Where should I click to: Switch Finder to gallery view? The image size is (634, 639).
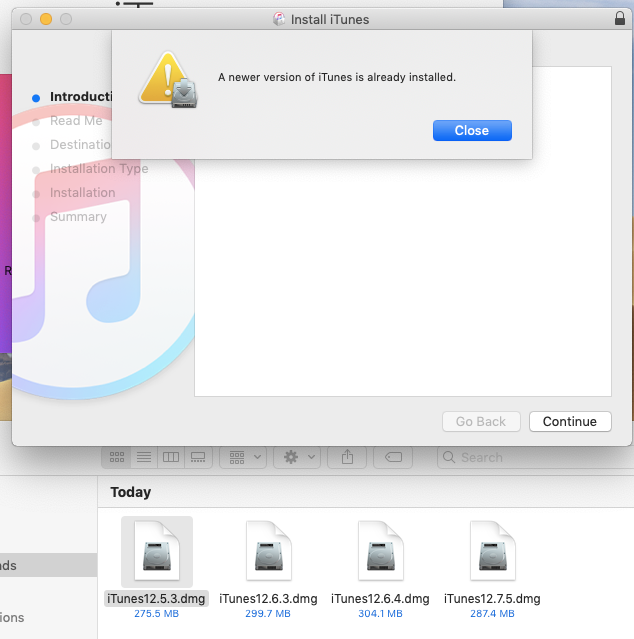tap(198, 457)
